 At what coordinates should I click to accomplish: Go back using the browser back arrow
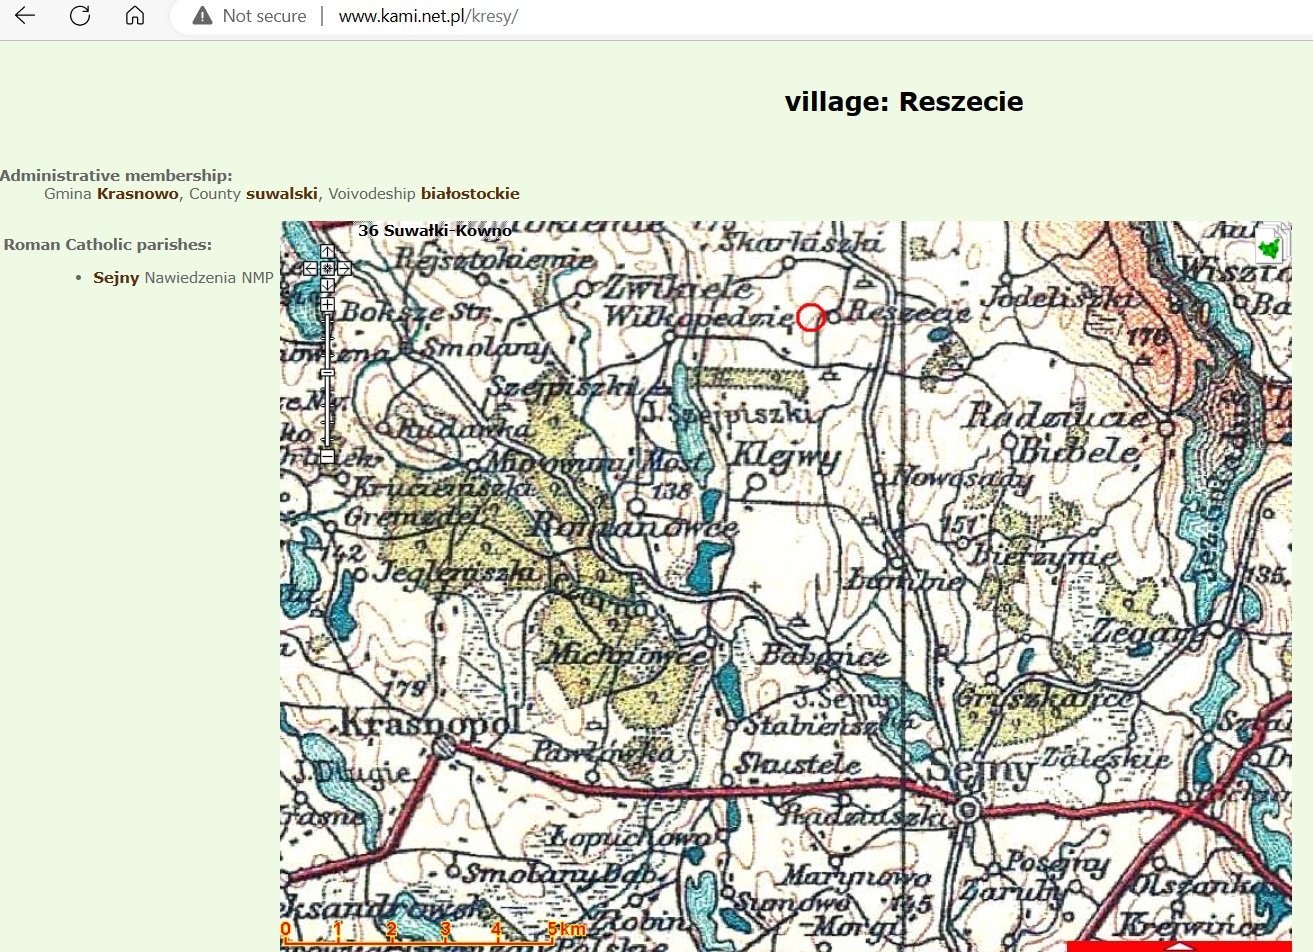(x=22, y=16)
